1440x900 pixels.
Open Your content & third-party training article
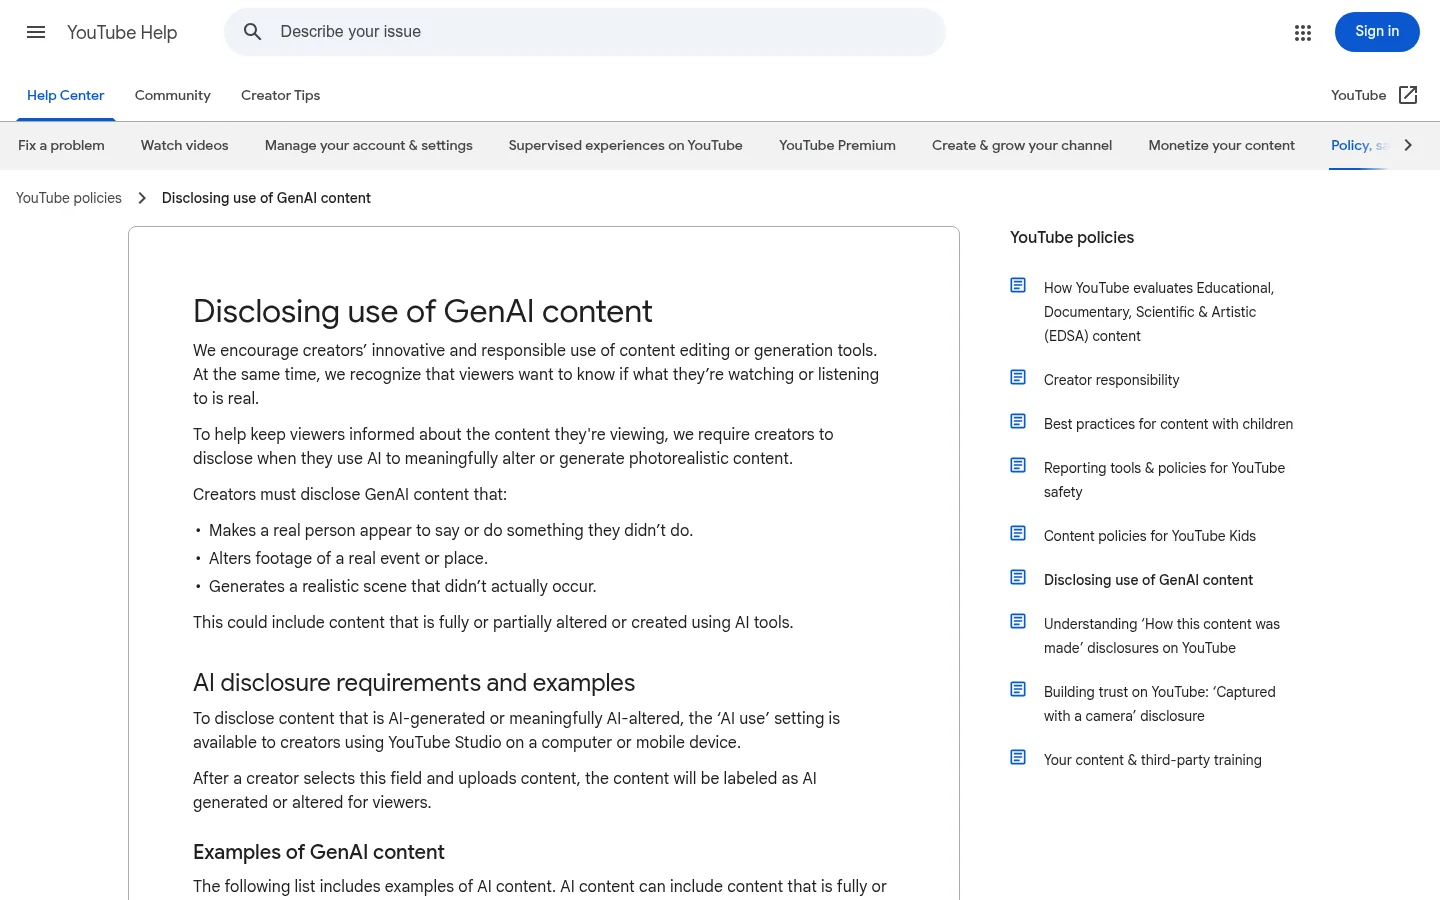tap(1153, 760)
